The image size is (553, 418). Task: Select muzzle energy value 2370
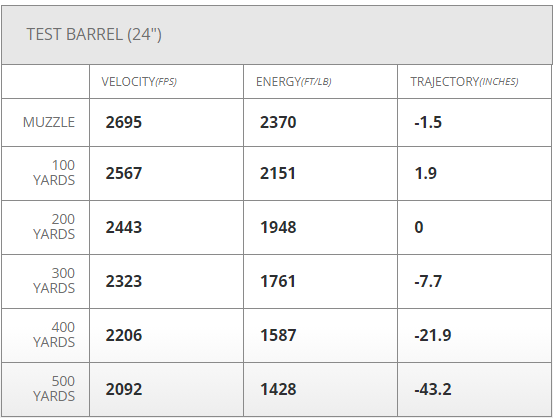(278, 122)
